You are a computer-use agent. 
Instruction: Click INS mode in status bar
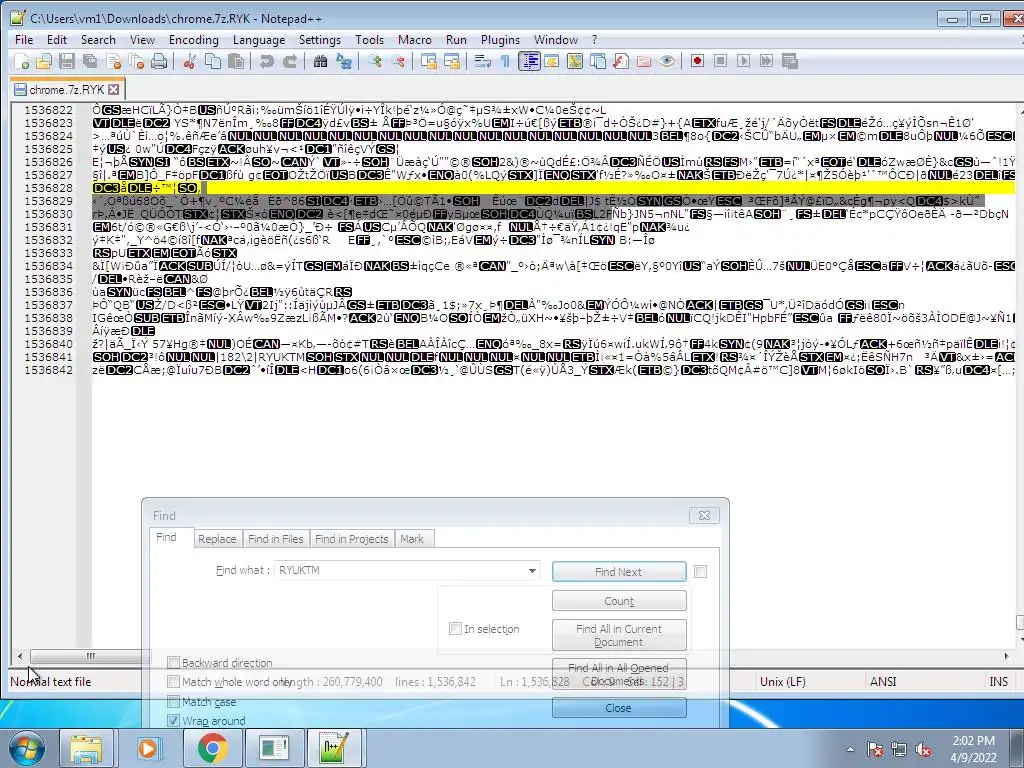tap(998, 682)
